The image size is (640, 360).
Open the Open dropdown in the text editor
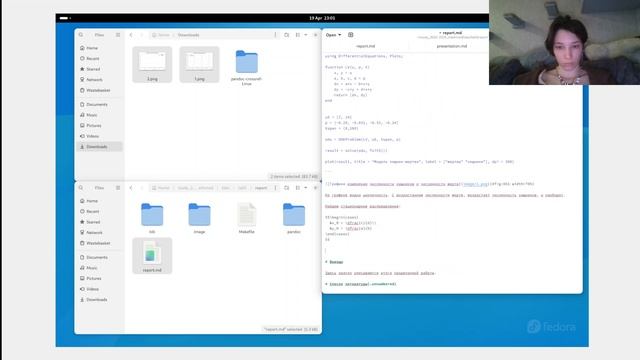click(333, 35)
